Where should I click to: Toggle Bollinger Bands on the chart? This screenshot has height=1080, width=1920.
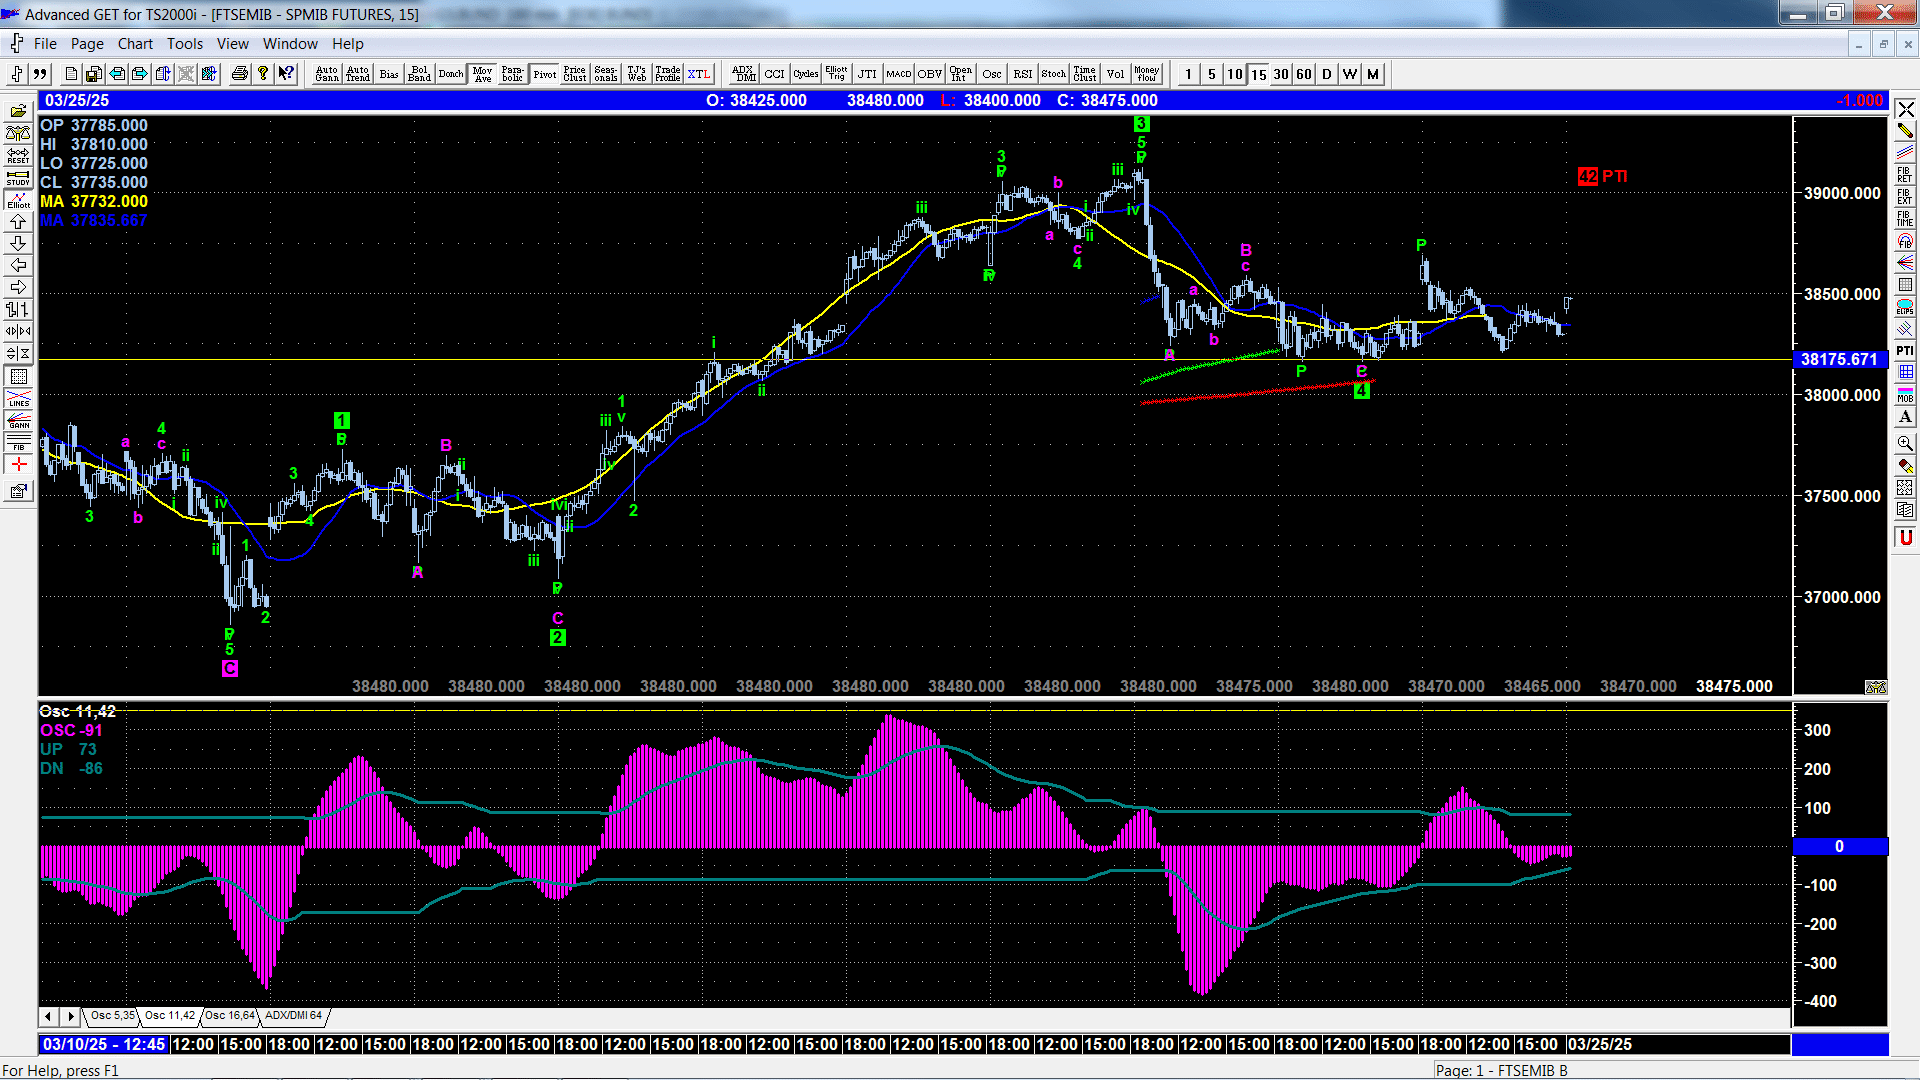(420, 74)
